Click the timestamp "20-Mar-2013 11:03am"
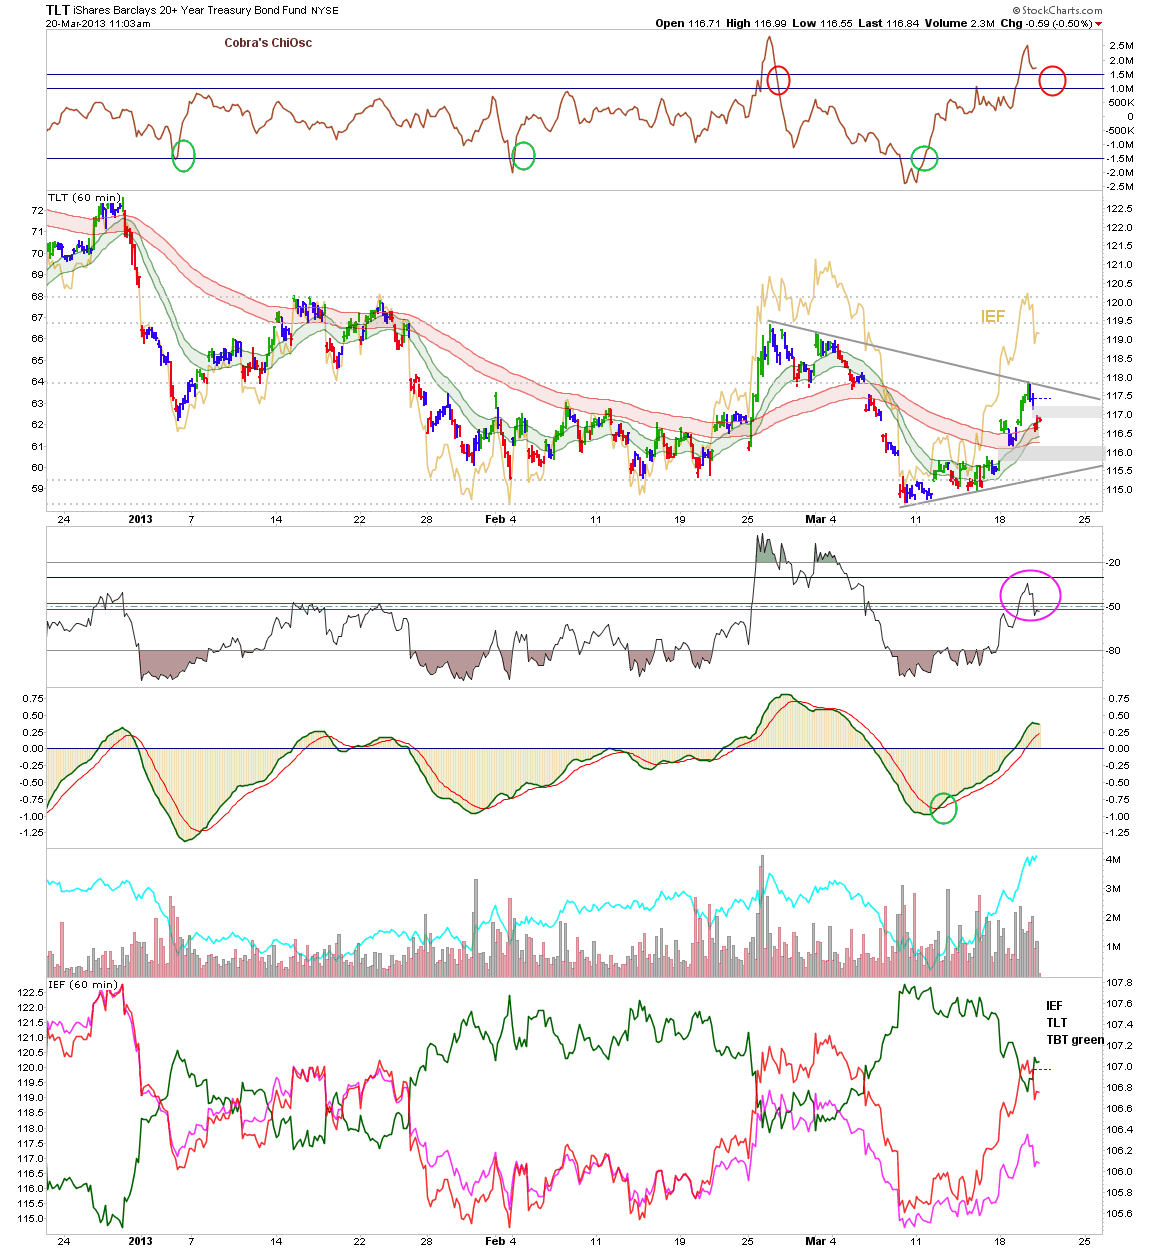Viewport: 1150px width, 1250px height. (98, 24)
